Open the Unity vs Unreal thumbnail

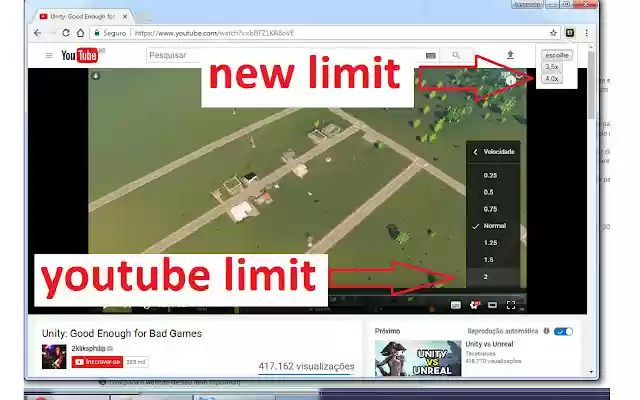tap(418, 358)
